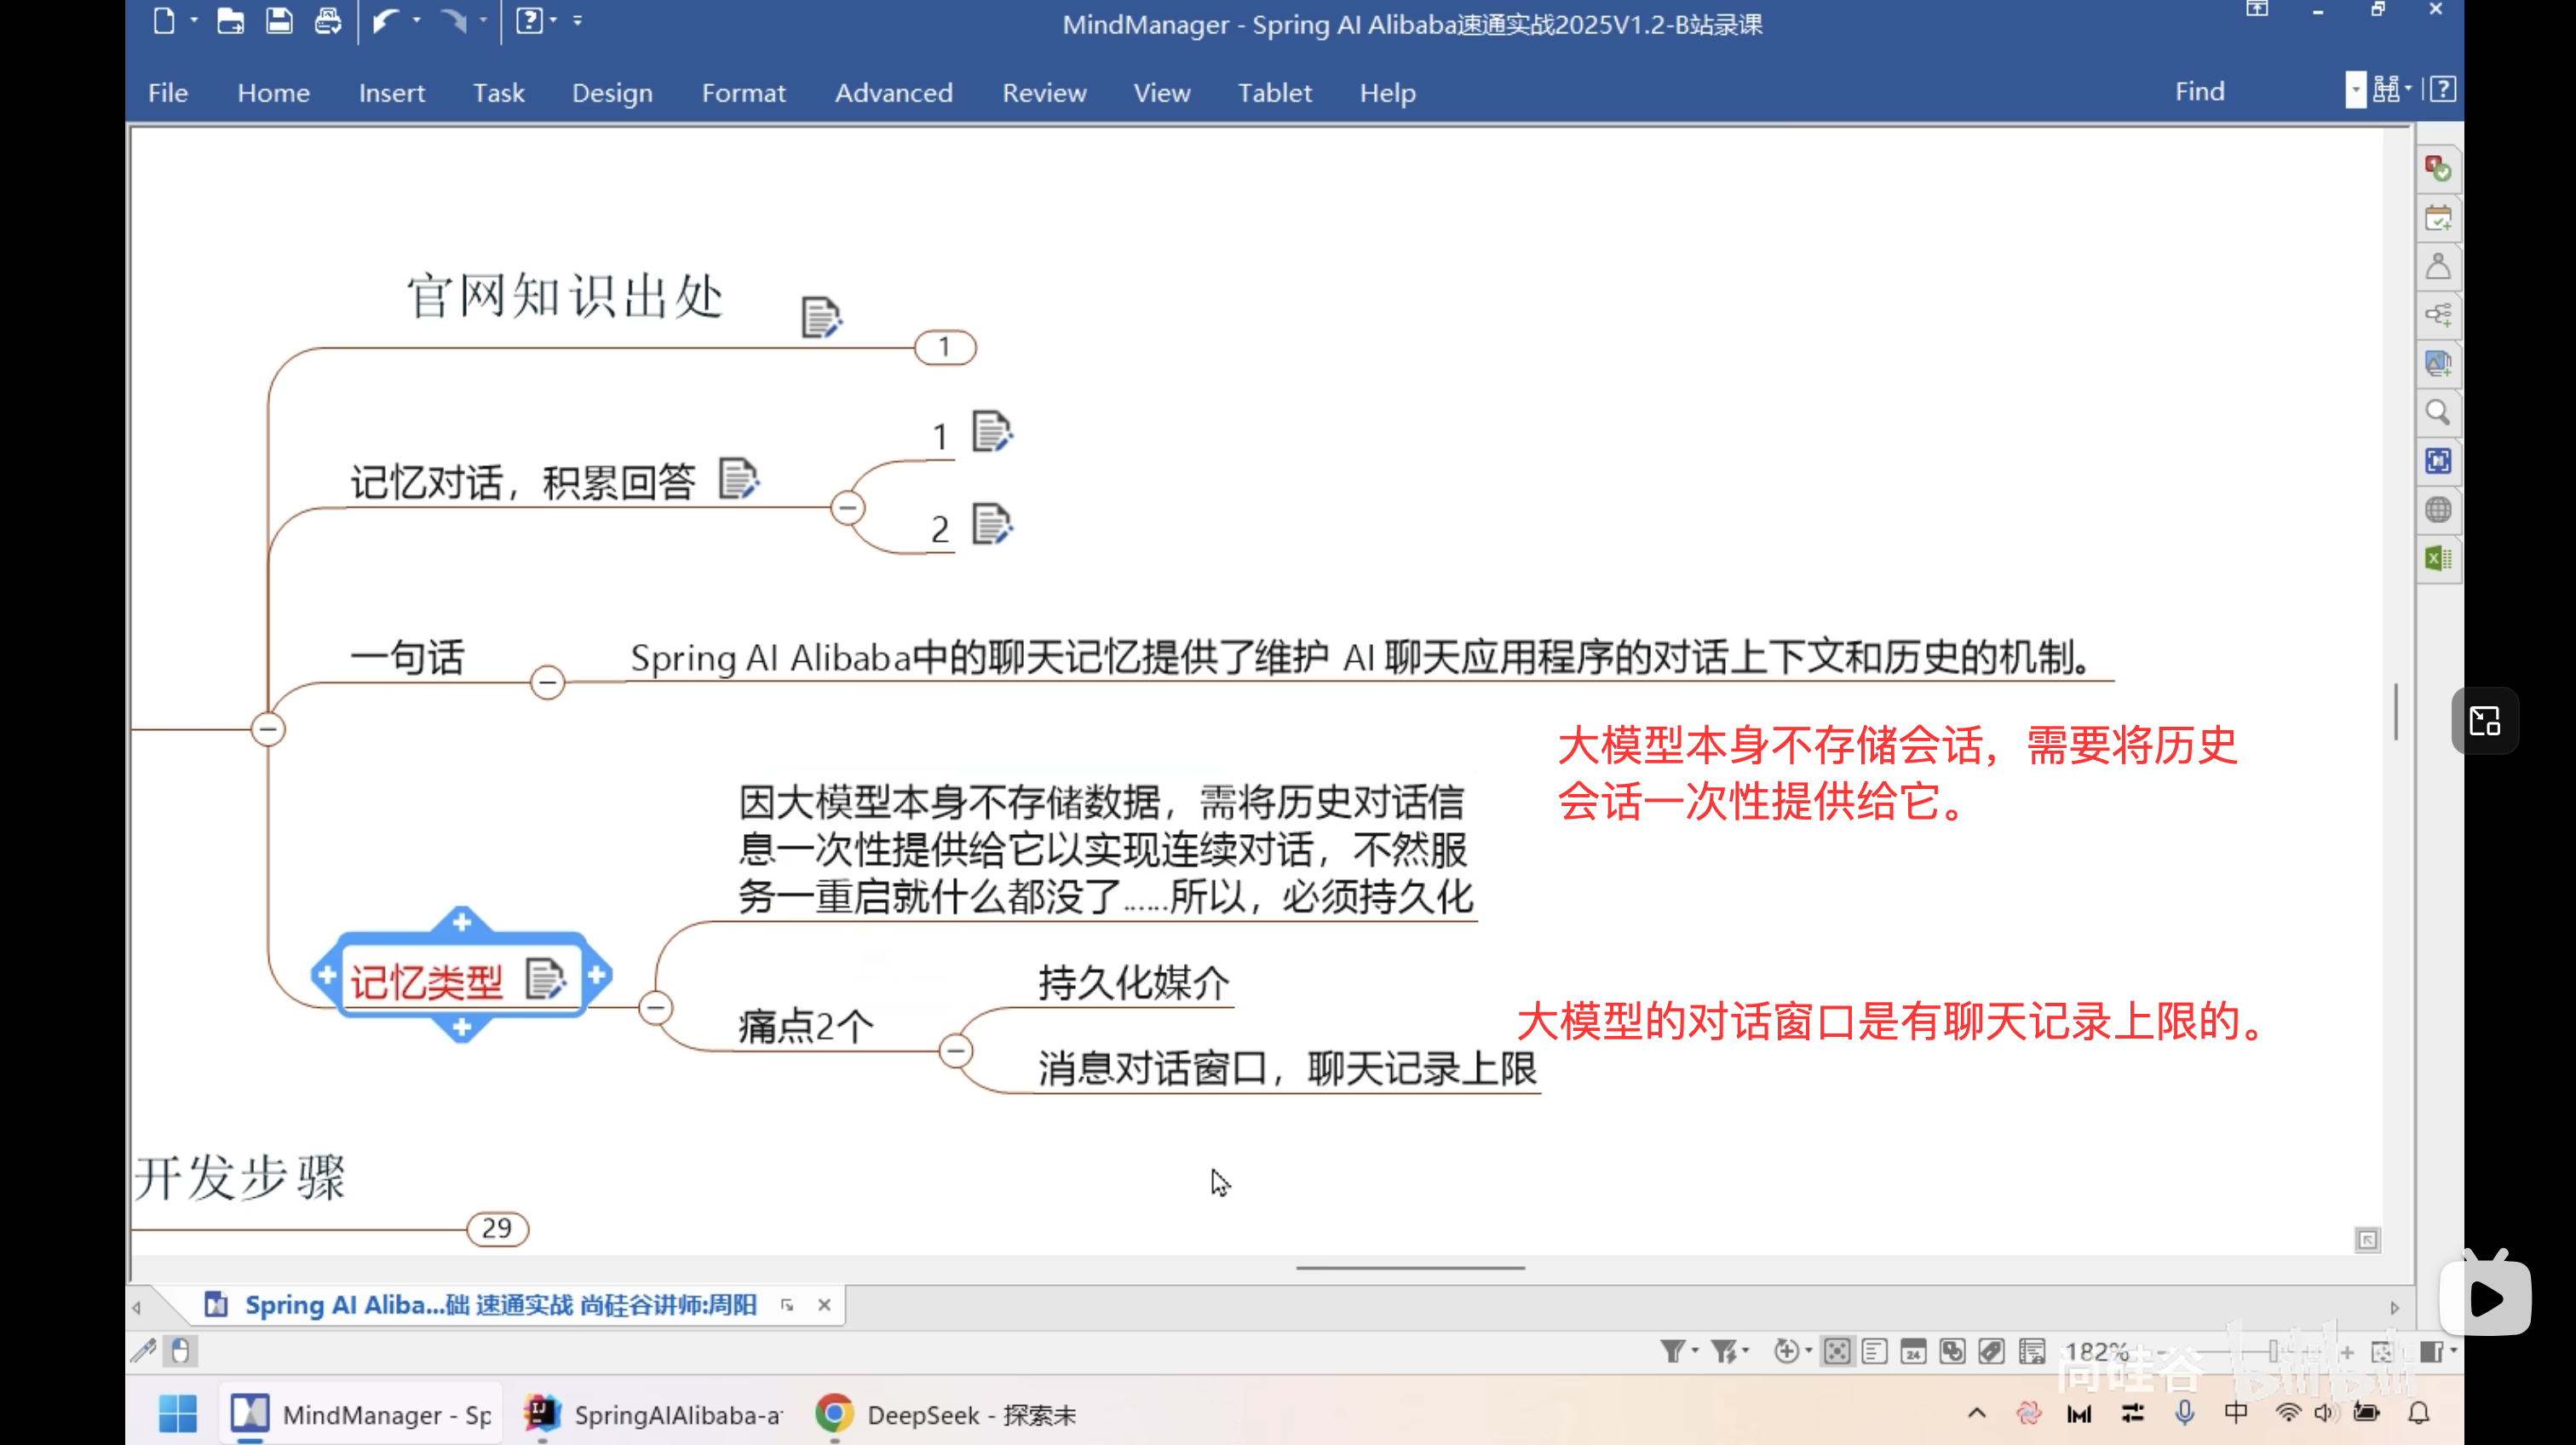
Task: Click the Find button
Action: 2199,90
